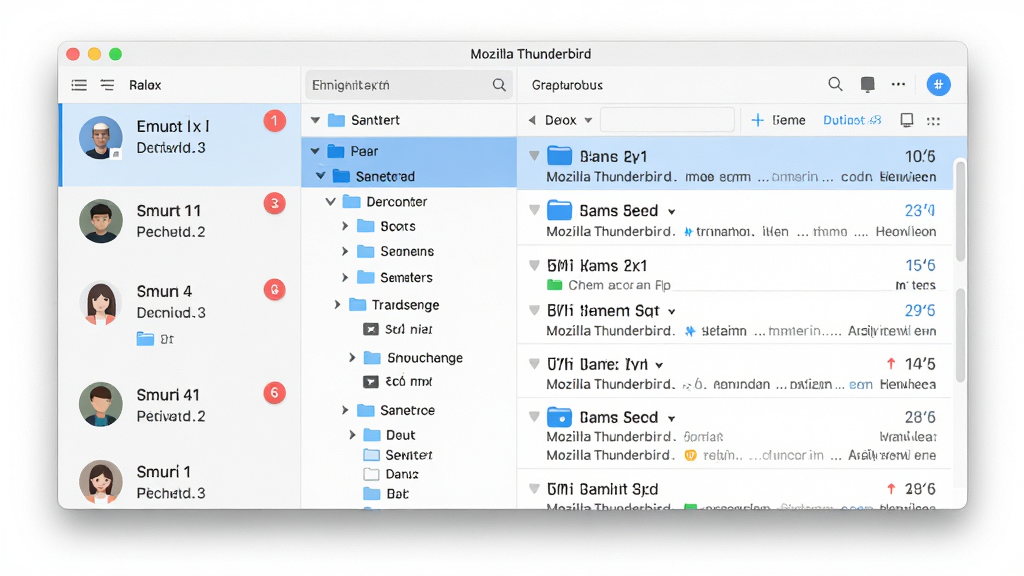The width and height of the screenshot is (1024, 576).
Task: Click the empty filter field beside Deox
Action: click(x=667, y=120)
